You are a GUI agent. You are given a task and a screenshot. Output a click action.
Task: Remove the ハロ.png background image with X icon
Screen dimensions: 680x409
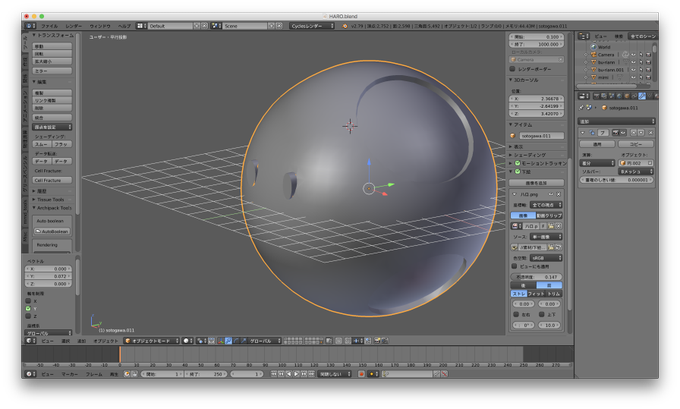click(x=559, y=194)
